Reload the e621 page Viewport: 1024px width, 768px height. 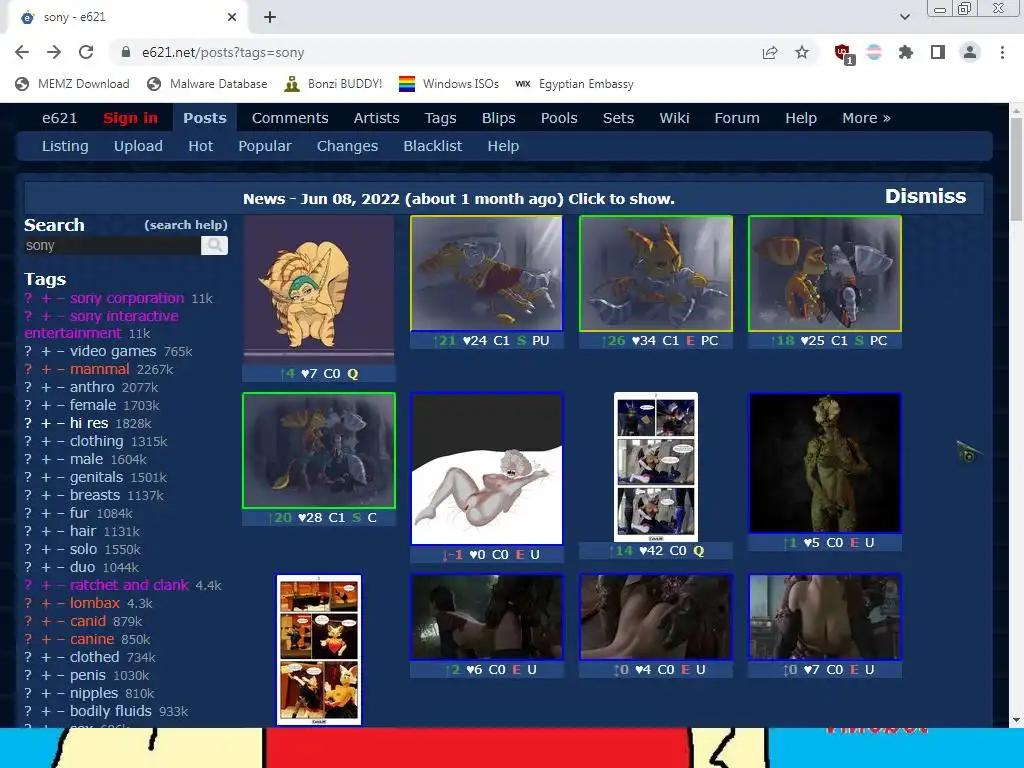[x=86, y=52]
